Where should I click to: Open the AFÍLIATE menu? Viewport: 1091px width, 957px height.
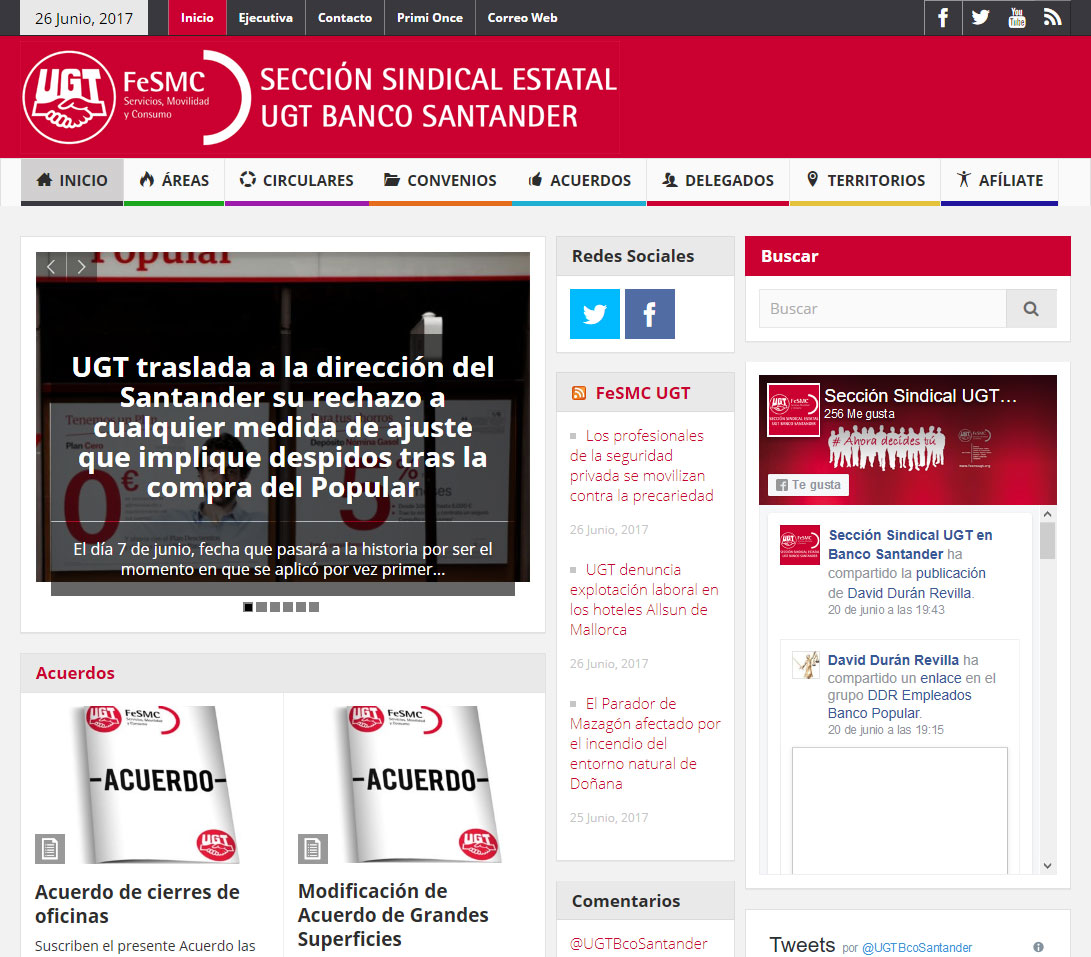pyautogui.click(x=999, y=181)
